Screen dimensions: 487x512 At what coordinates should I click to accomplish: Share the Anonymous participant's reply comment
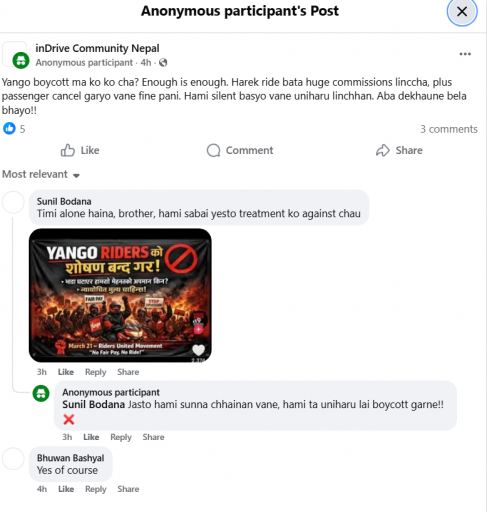click(153, 437)
